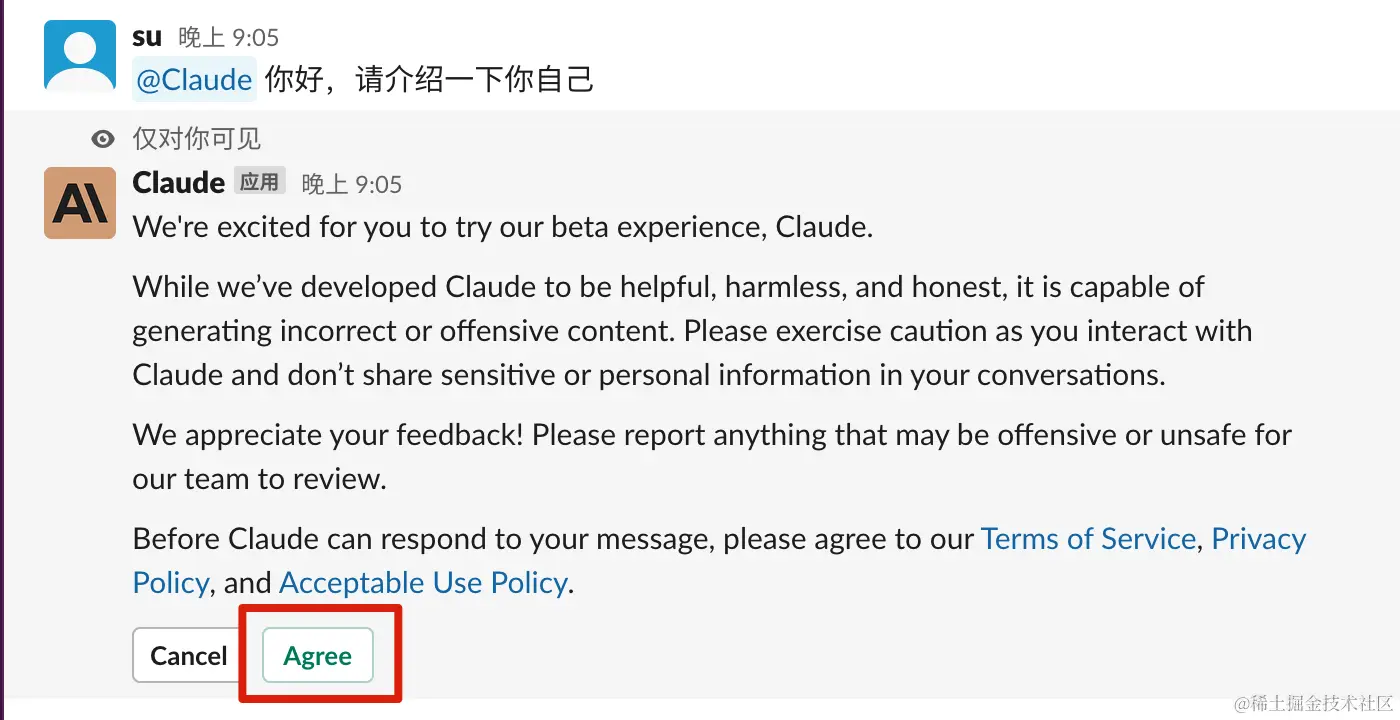This screenshot has height=720, width=1400.
Task: Click the 稀土掘金技术社区 watermark
Action: (1313, 704)
